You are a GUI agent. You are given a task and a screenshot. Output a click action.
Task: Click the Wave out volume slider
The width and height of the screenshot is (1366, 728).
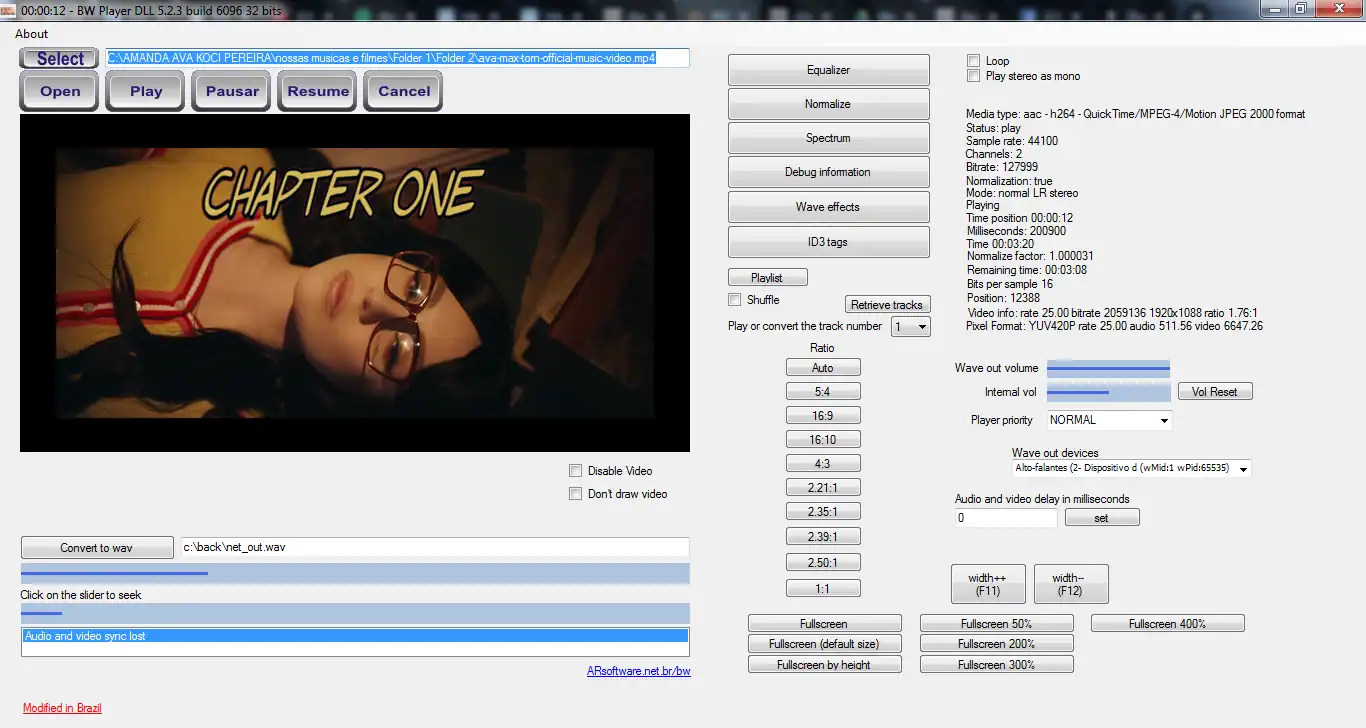[1108, 369]
